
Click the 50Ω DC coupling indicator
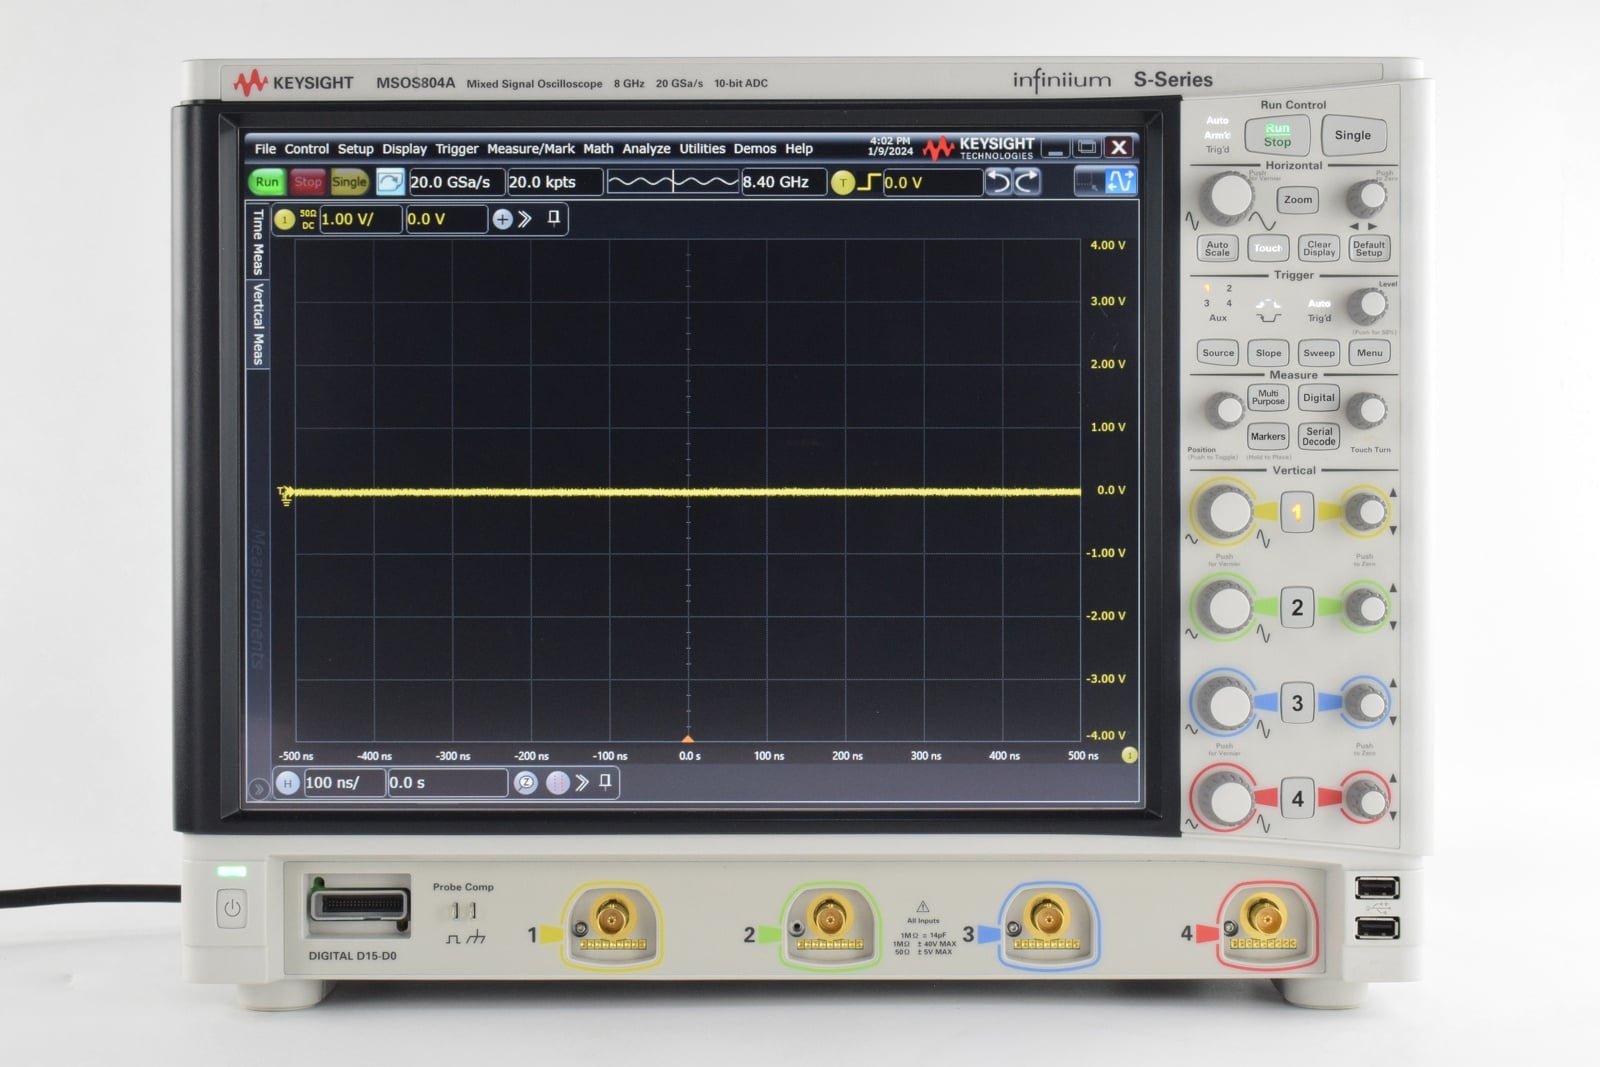tap(308, 219)
